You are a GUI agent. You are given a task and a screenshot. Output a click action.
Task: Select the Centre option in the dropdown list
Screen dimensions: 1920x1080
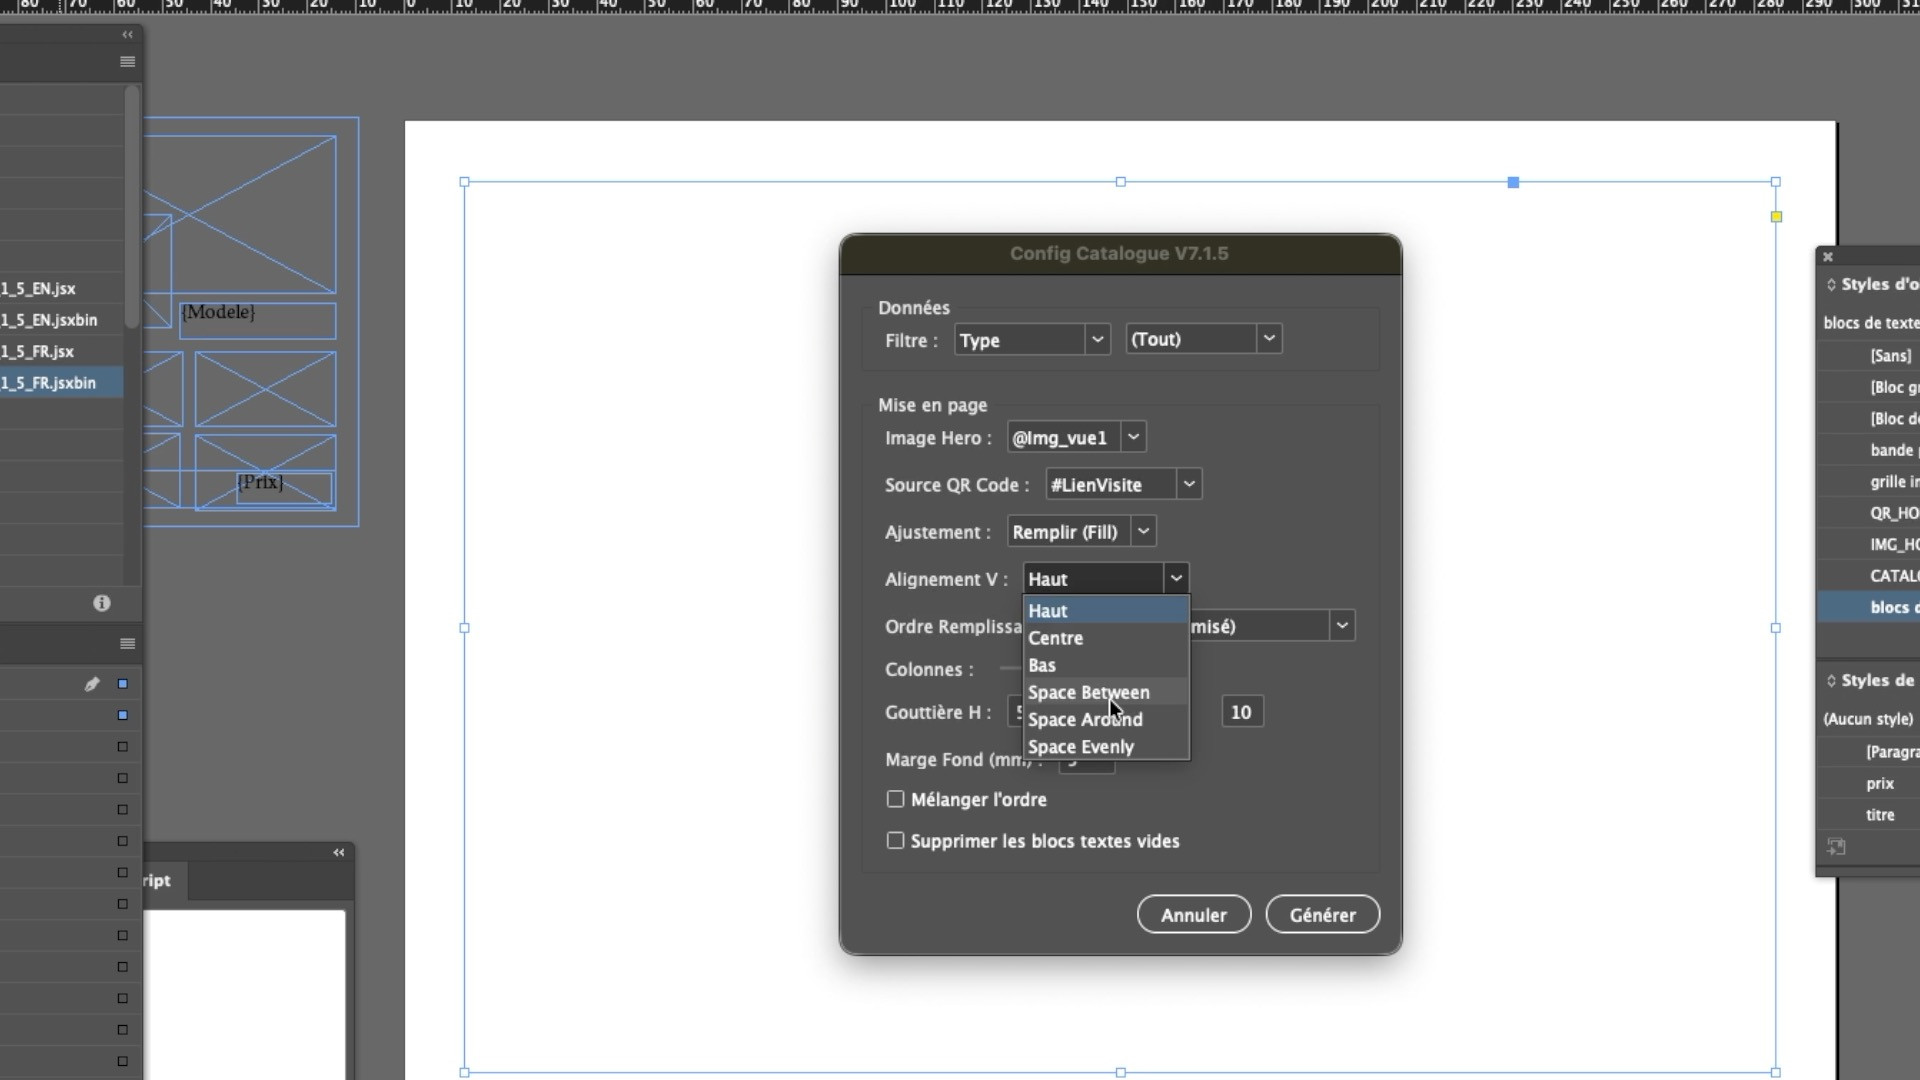pos(1055,638)
